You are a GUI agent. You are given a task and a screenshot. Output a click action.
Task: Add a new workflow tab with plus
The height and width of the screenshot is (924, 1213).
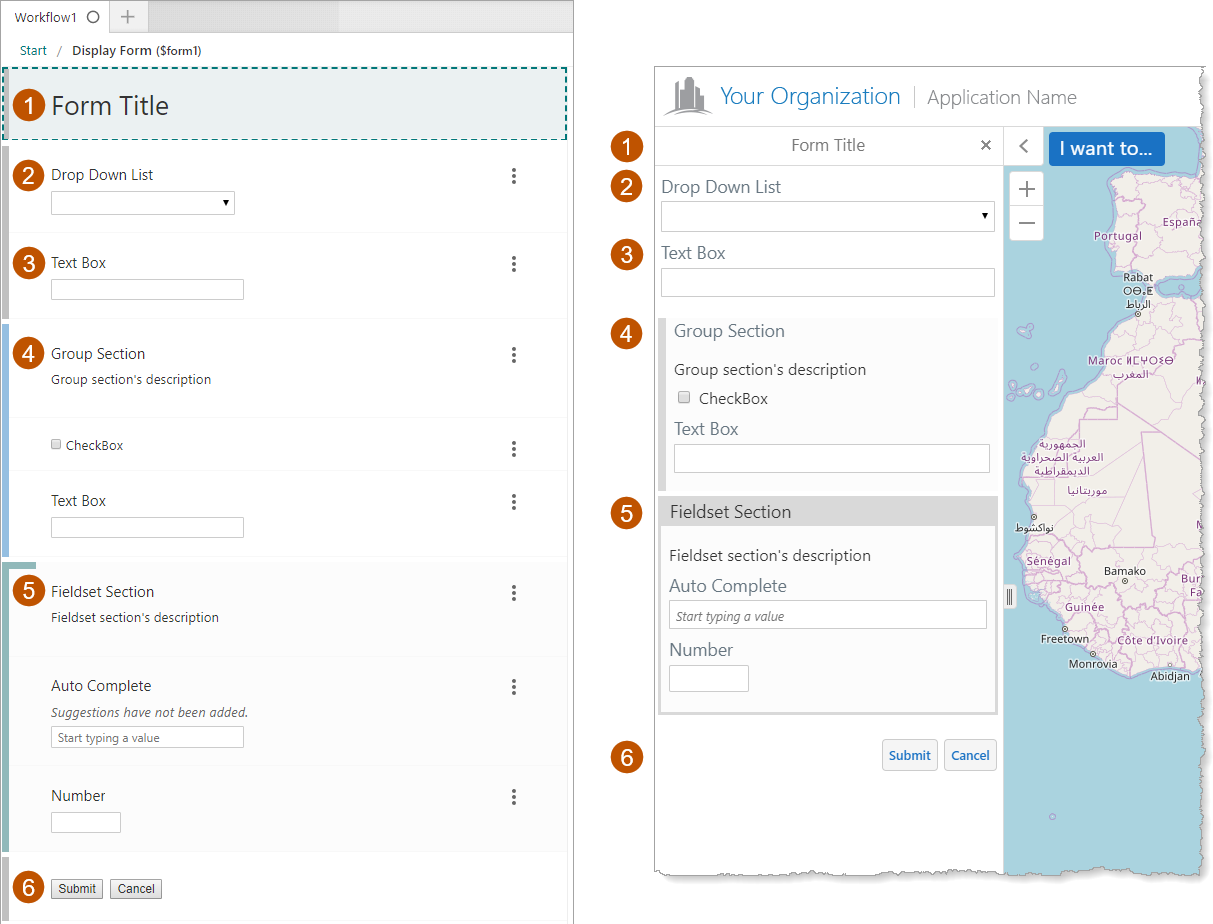(x=127, y=17)
